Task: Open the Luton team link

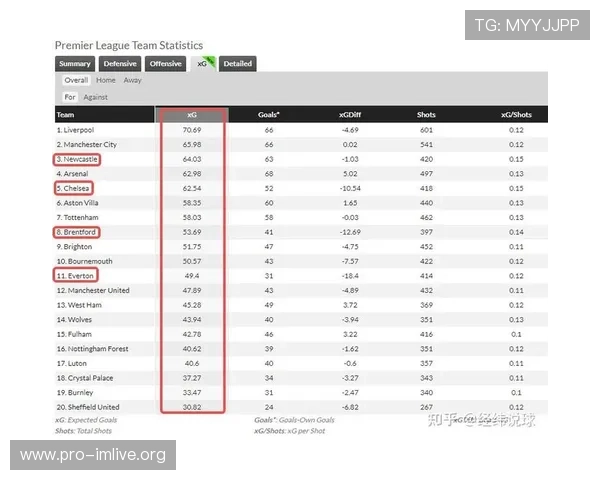Action: (x=72, y=363)
